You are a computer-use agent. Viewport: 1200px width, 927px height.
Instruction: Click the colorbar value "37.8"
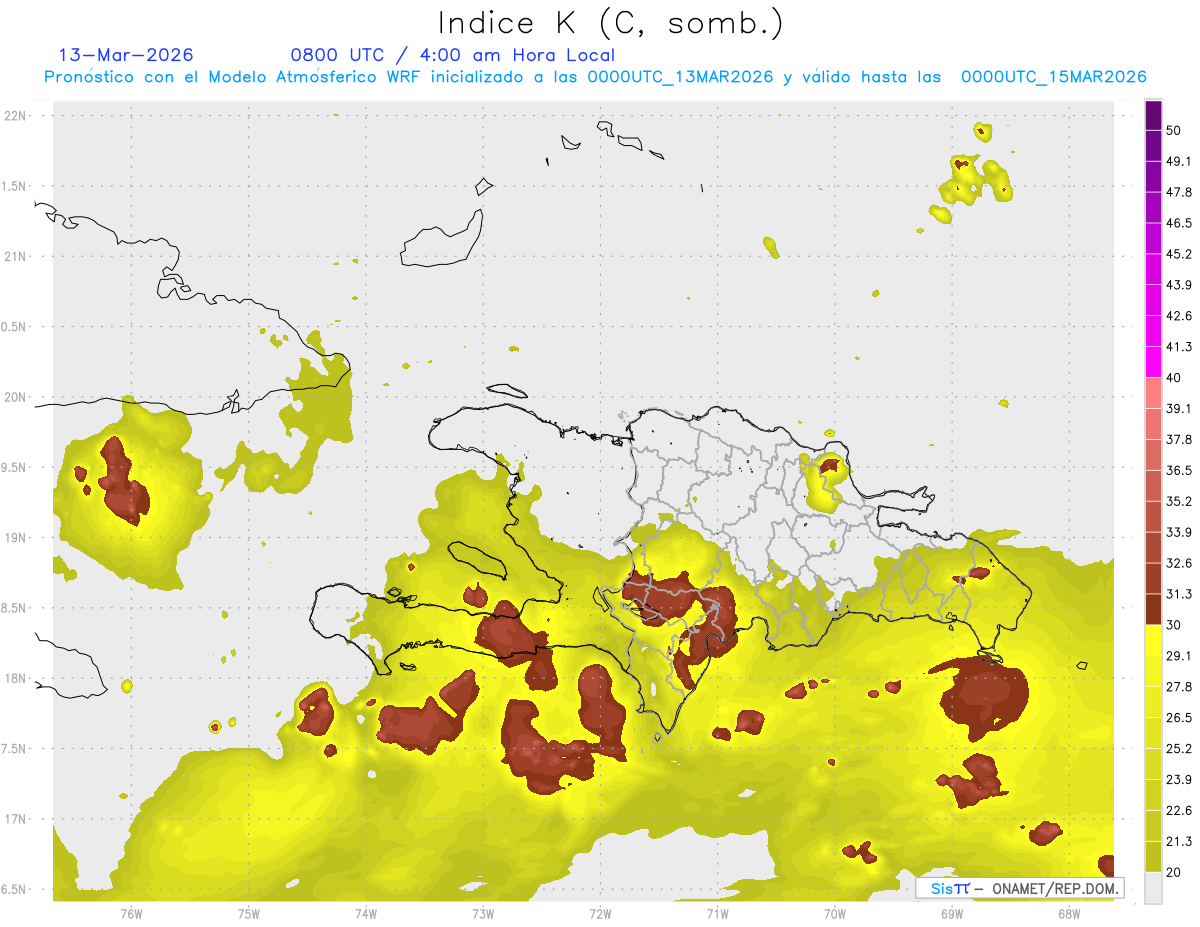[1178, 440]
